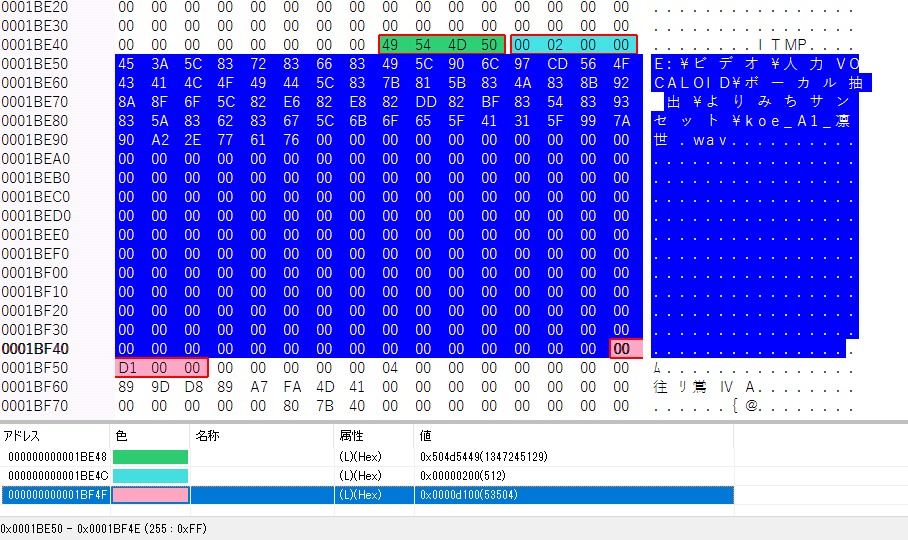
Task: Click the address label 0001BE50
Action: [x=35, y=64]
